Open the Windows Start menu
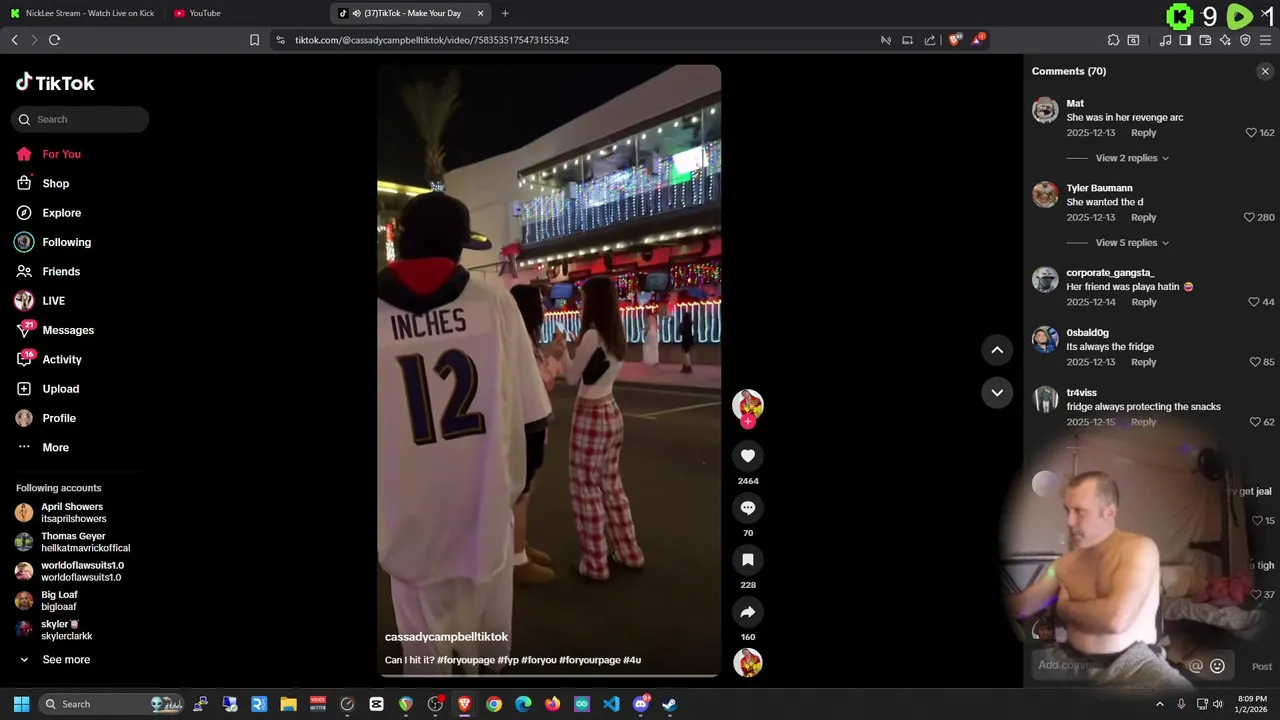 click(x=21, y=704)
